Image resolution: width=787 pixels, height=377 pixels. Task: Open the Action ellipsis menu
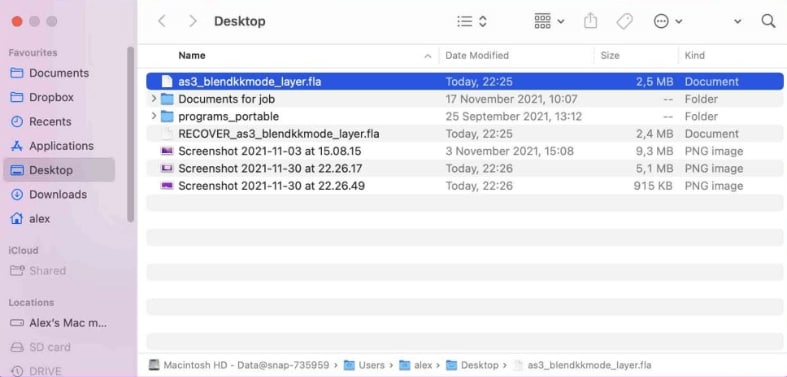[668, 21]
